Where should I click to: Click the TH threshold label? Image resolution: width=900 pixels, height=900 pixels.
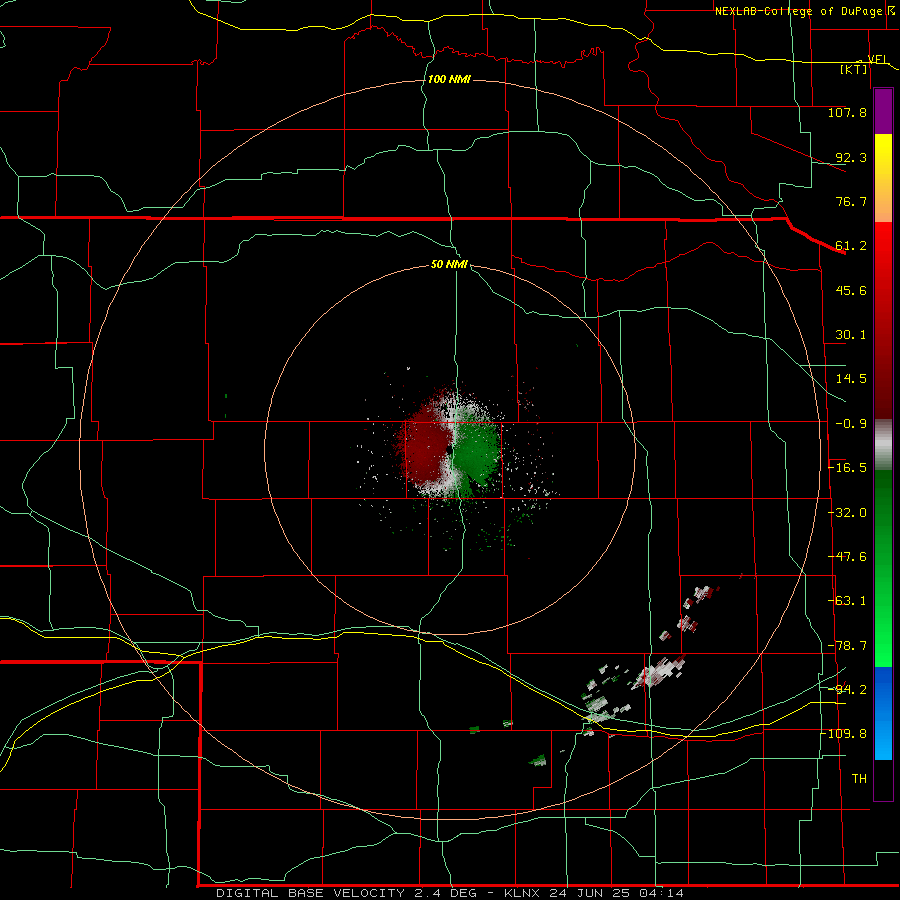point(859,779)
